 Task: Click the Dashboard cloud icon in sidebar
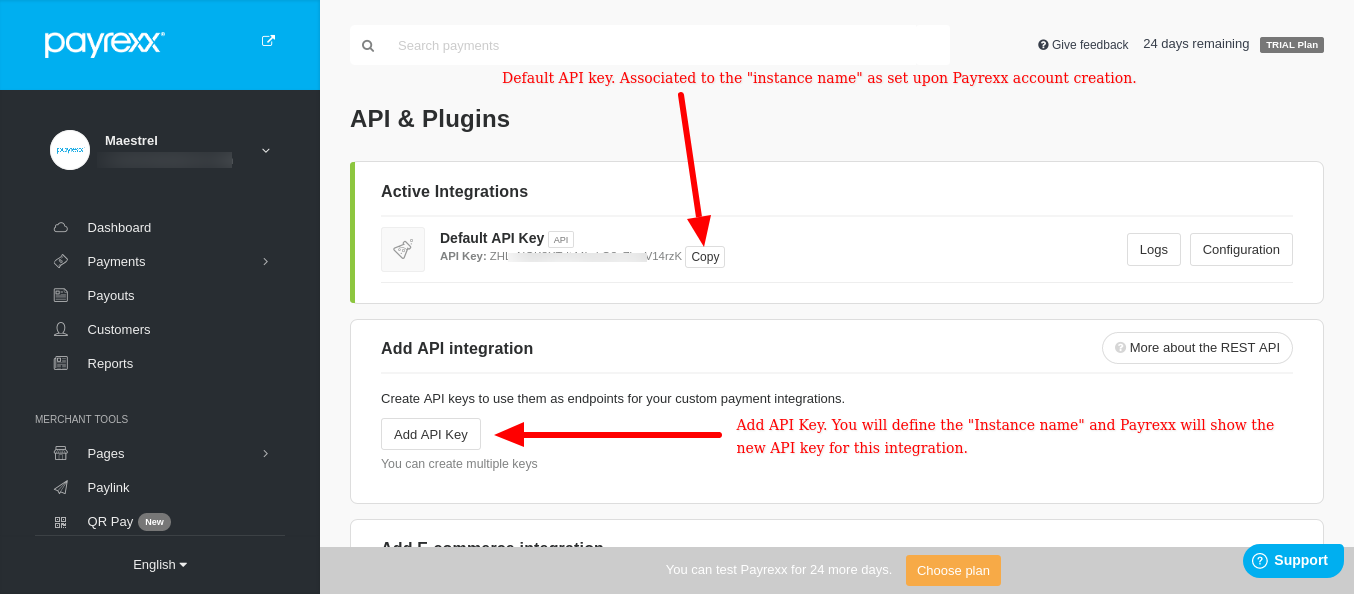point(61,227)
